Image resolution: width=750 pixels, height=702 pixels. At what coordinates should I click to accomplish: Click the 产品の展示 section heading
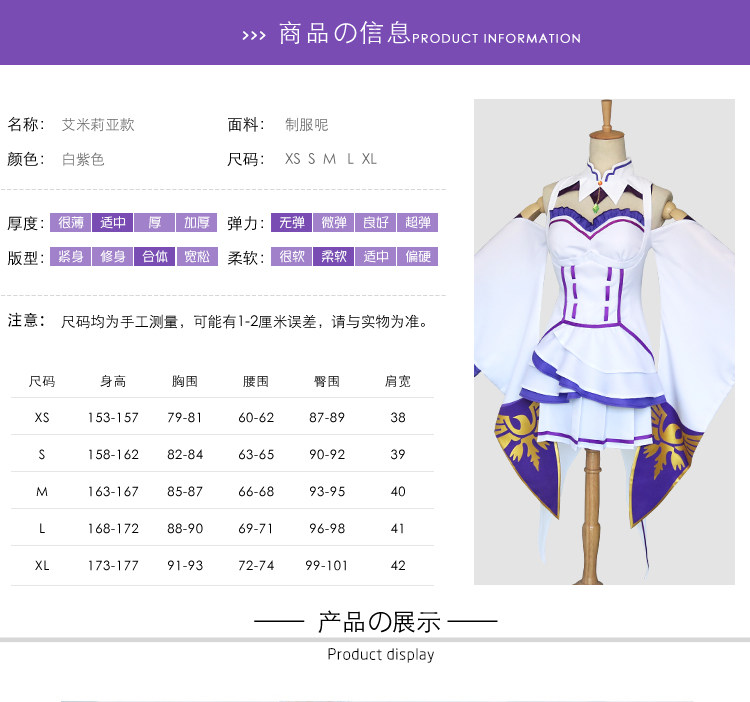pyautogui.click(x=379, y=622)
